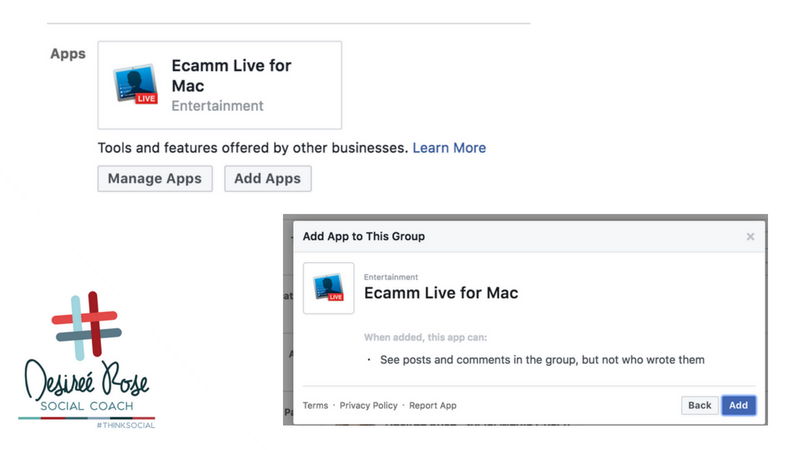Click the permission text about posts and comments
The image size is (810, 450).
[x=542, y=360]
